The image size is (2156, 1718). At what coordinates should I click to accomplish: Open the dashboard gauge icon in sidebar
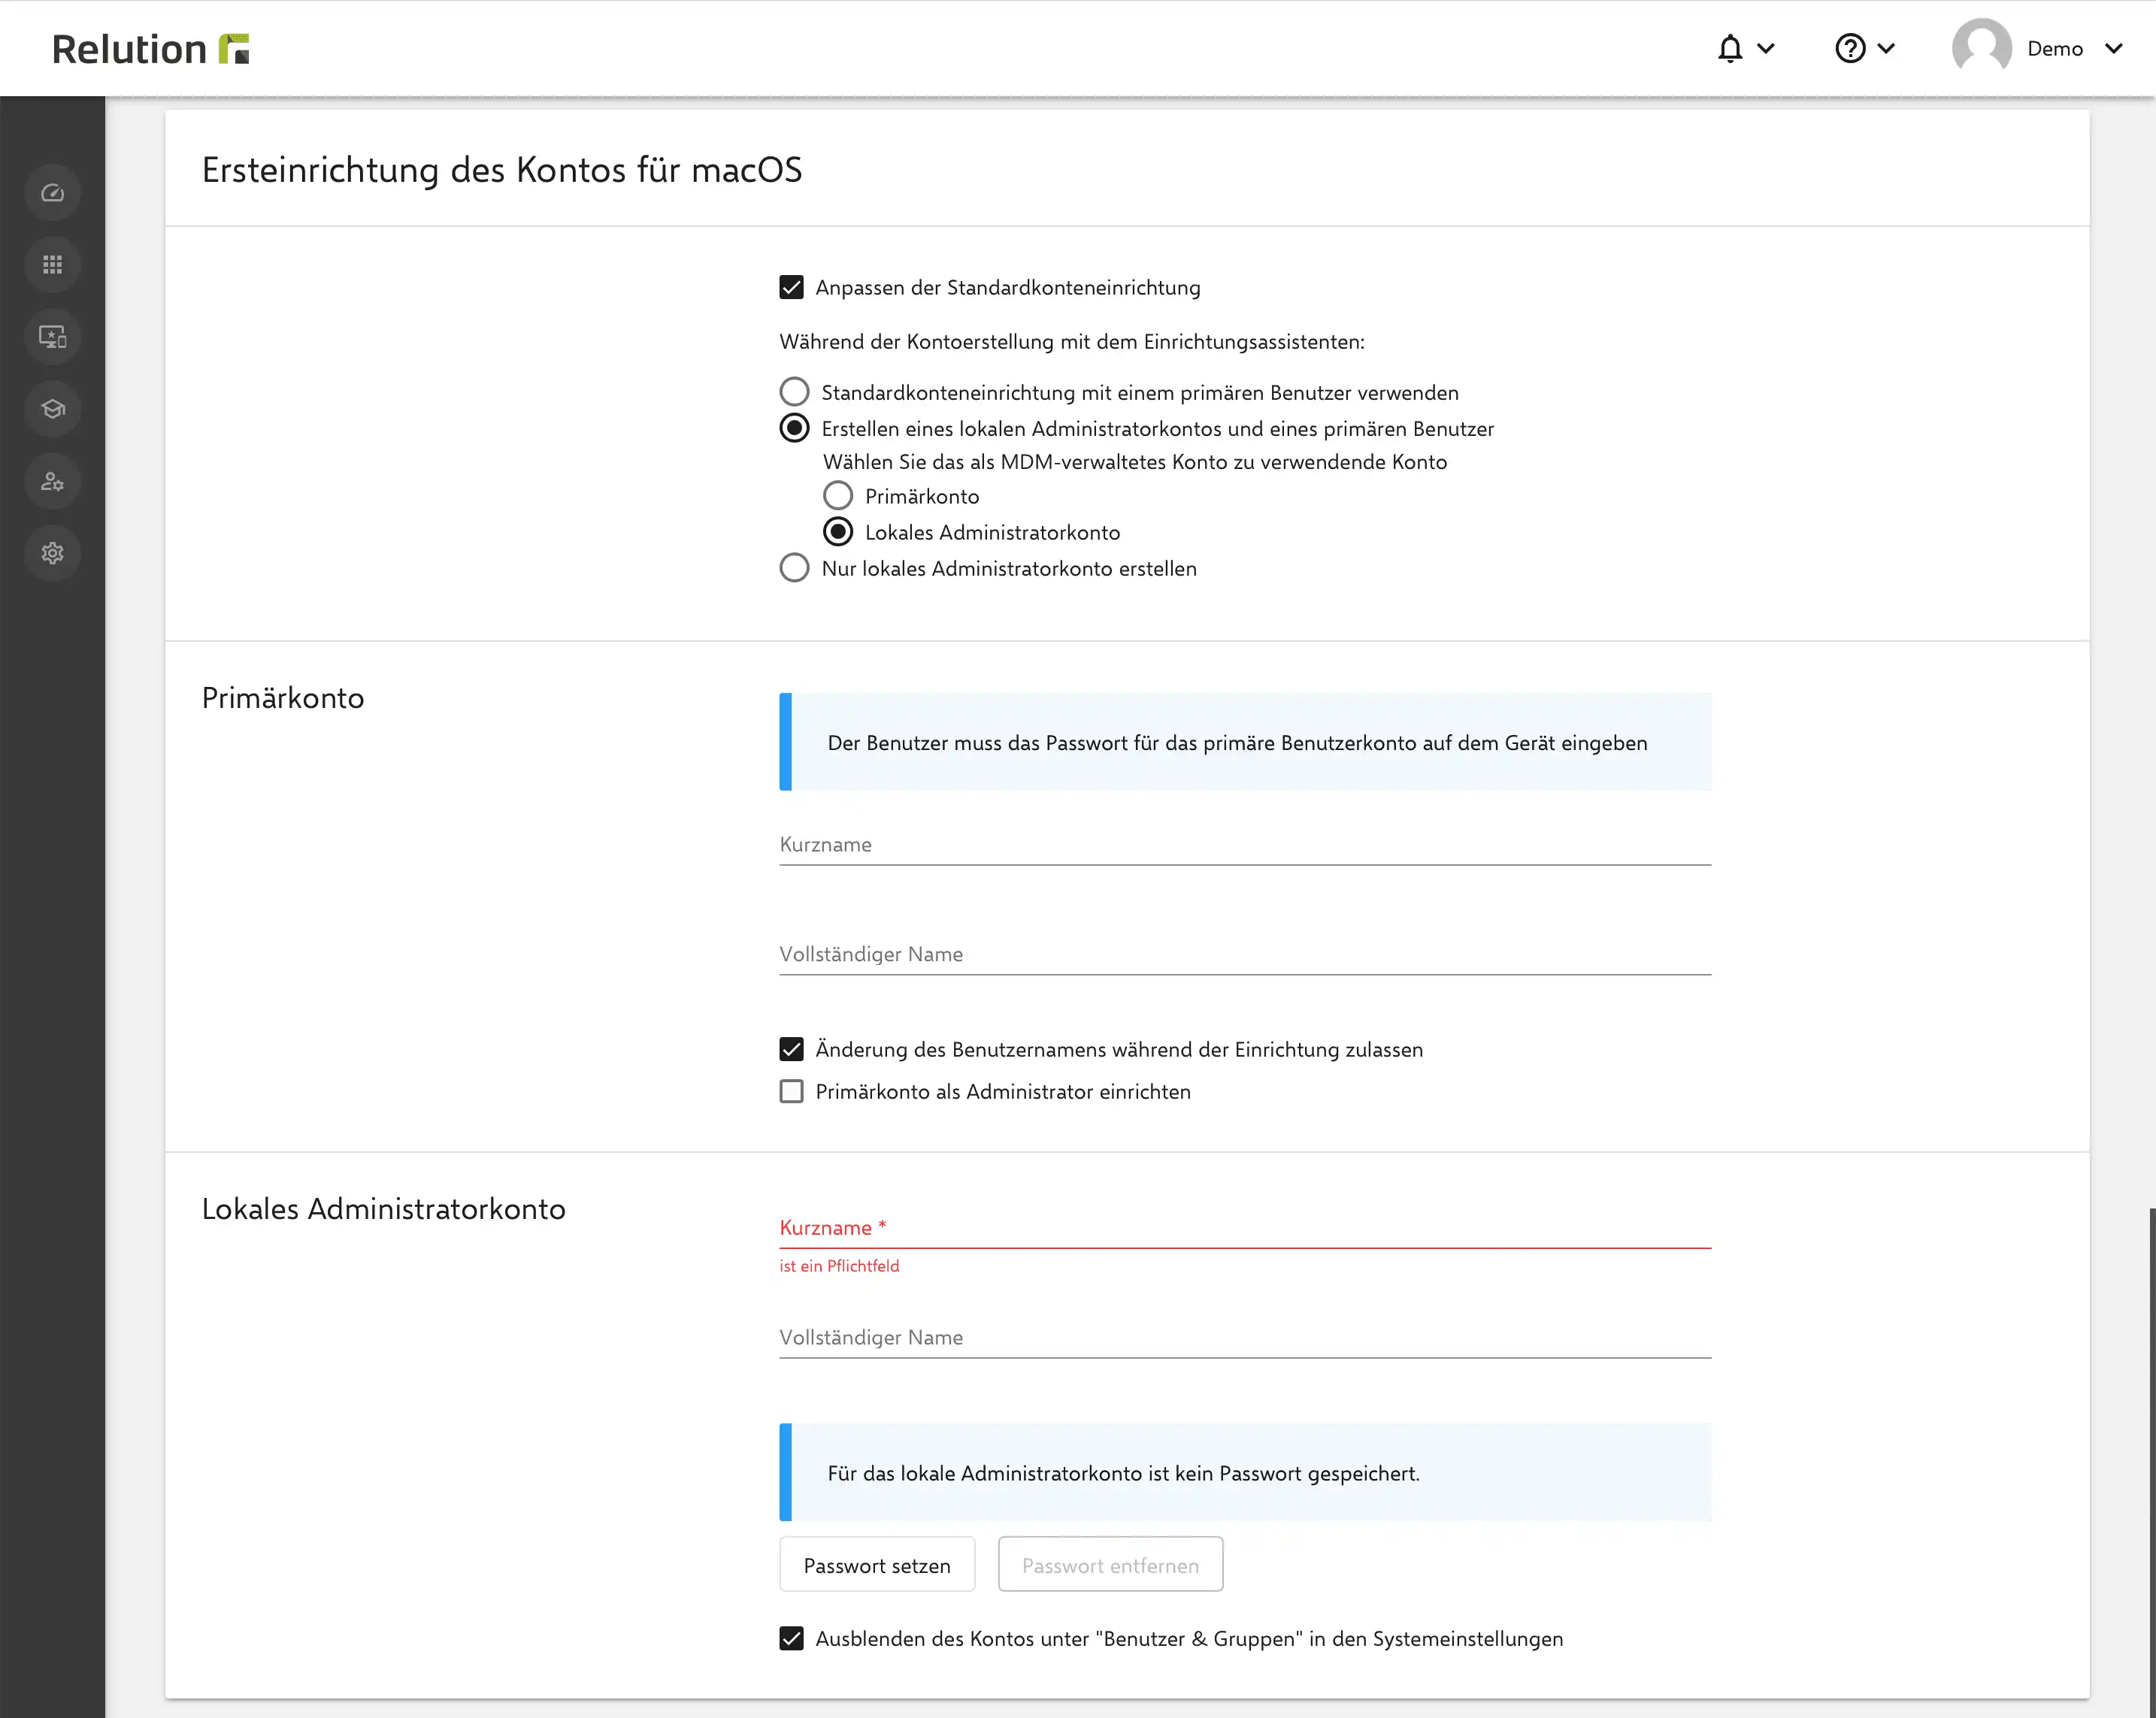point(52,193)
